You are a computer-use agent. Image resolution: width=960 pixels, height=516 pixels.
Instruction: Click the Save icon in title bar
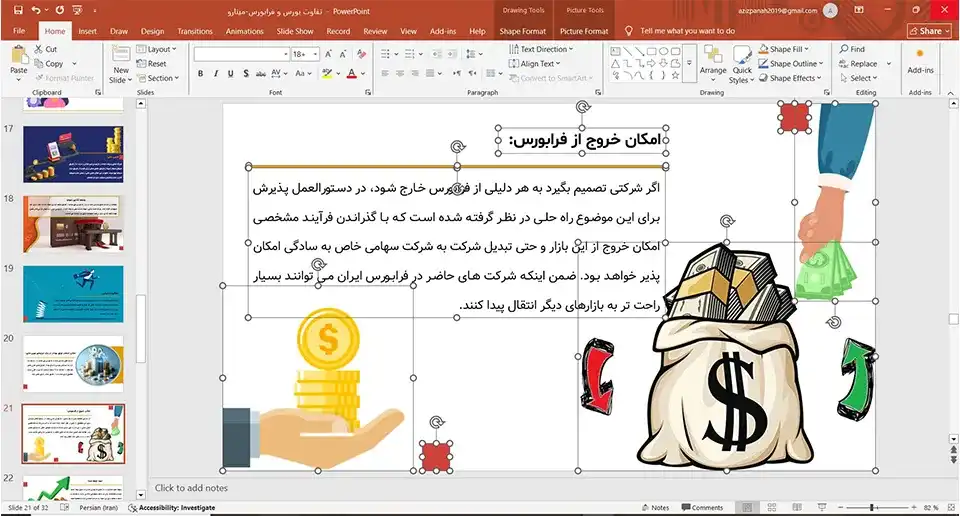point(17,10)
